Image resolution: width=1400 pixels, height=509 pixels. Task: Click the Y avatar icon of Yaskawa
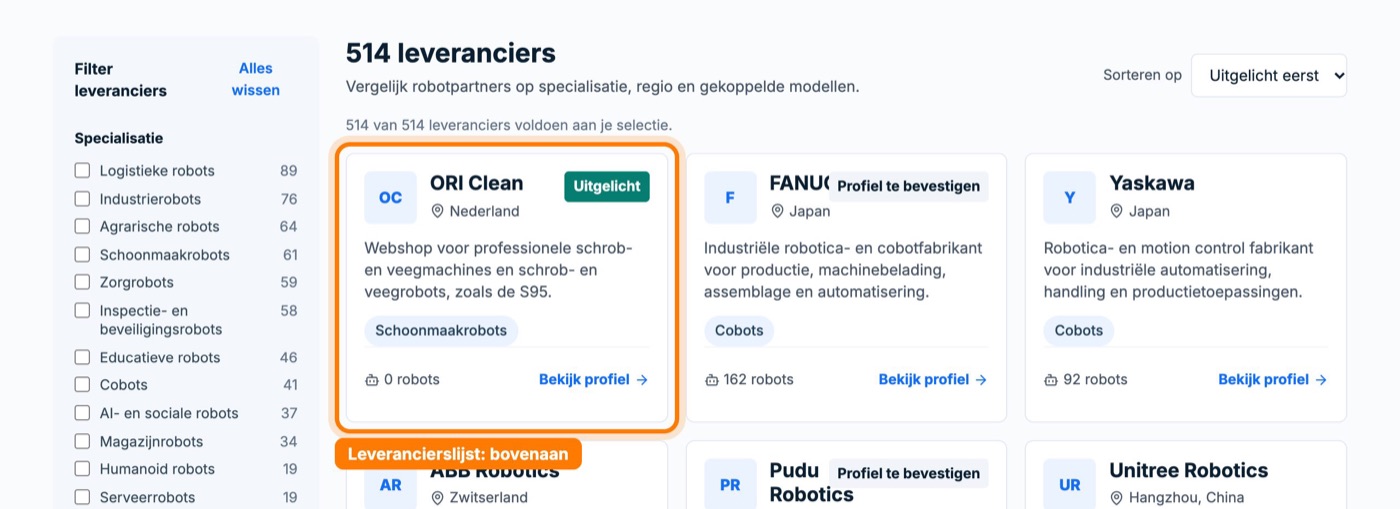pyautogui.click(x=1070, y=198)
